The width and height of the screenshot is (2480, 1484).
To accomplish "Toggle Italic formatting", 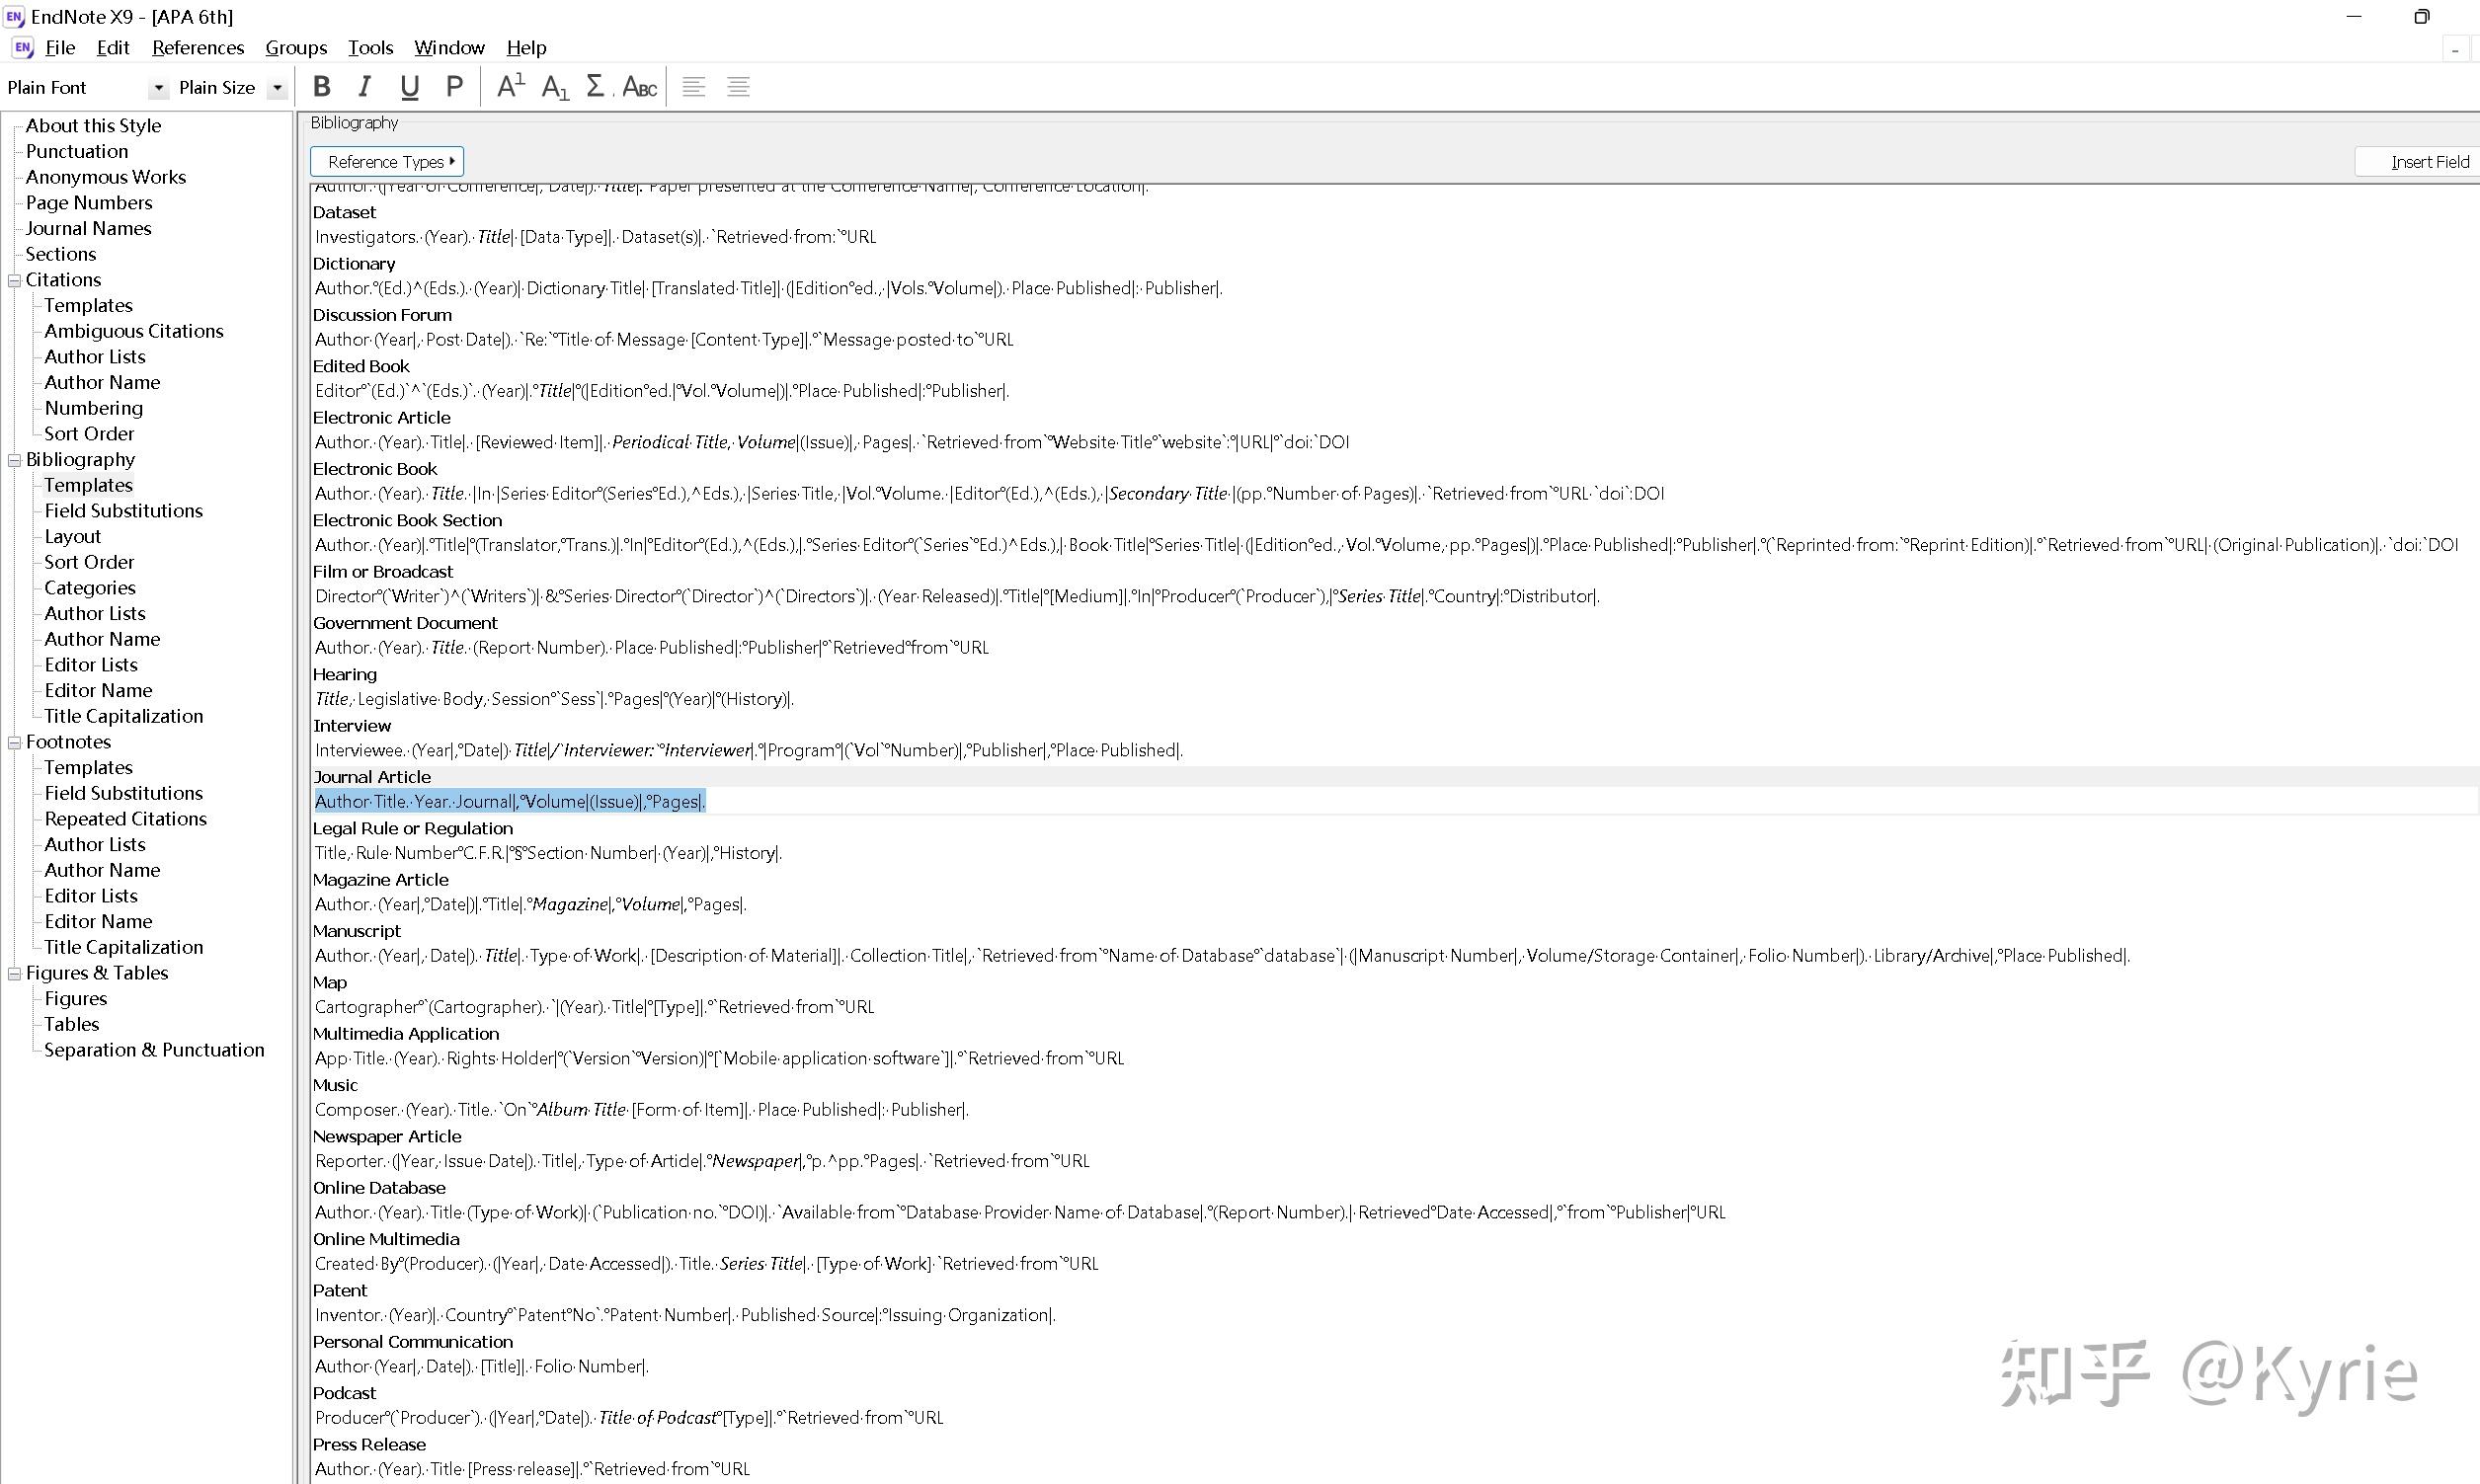I will [365, 87].
